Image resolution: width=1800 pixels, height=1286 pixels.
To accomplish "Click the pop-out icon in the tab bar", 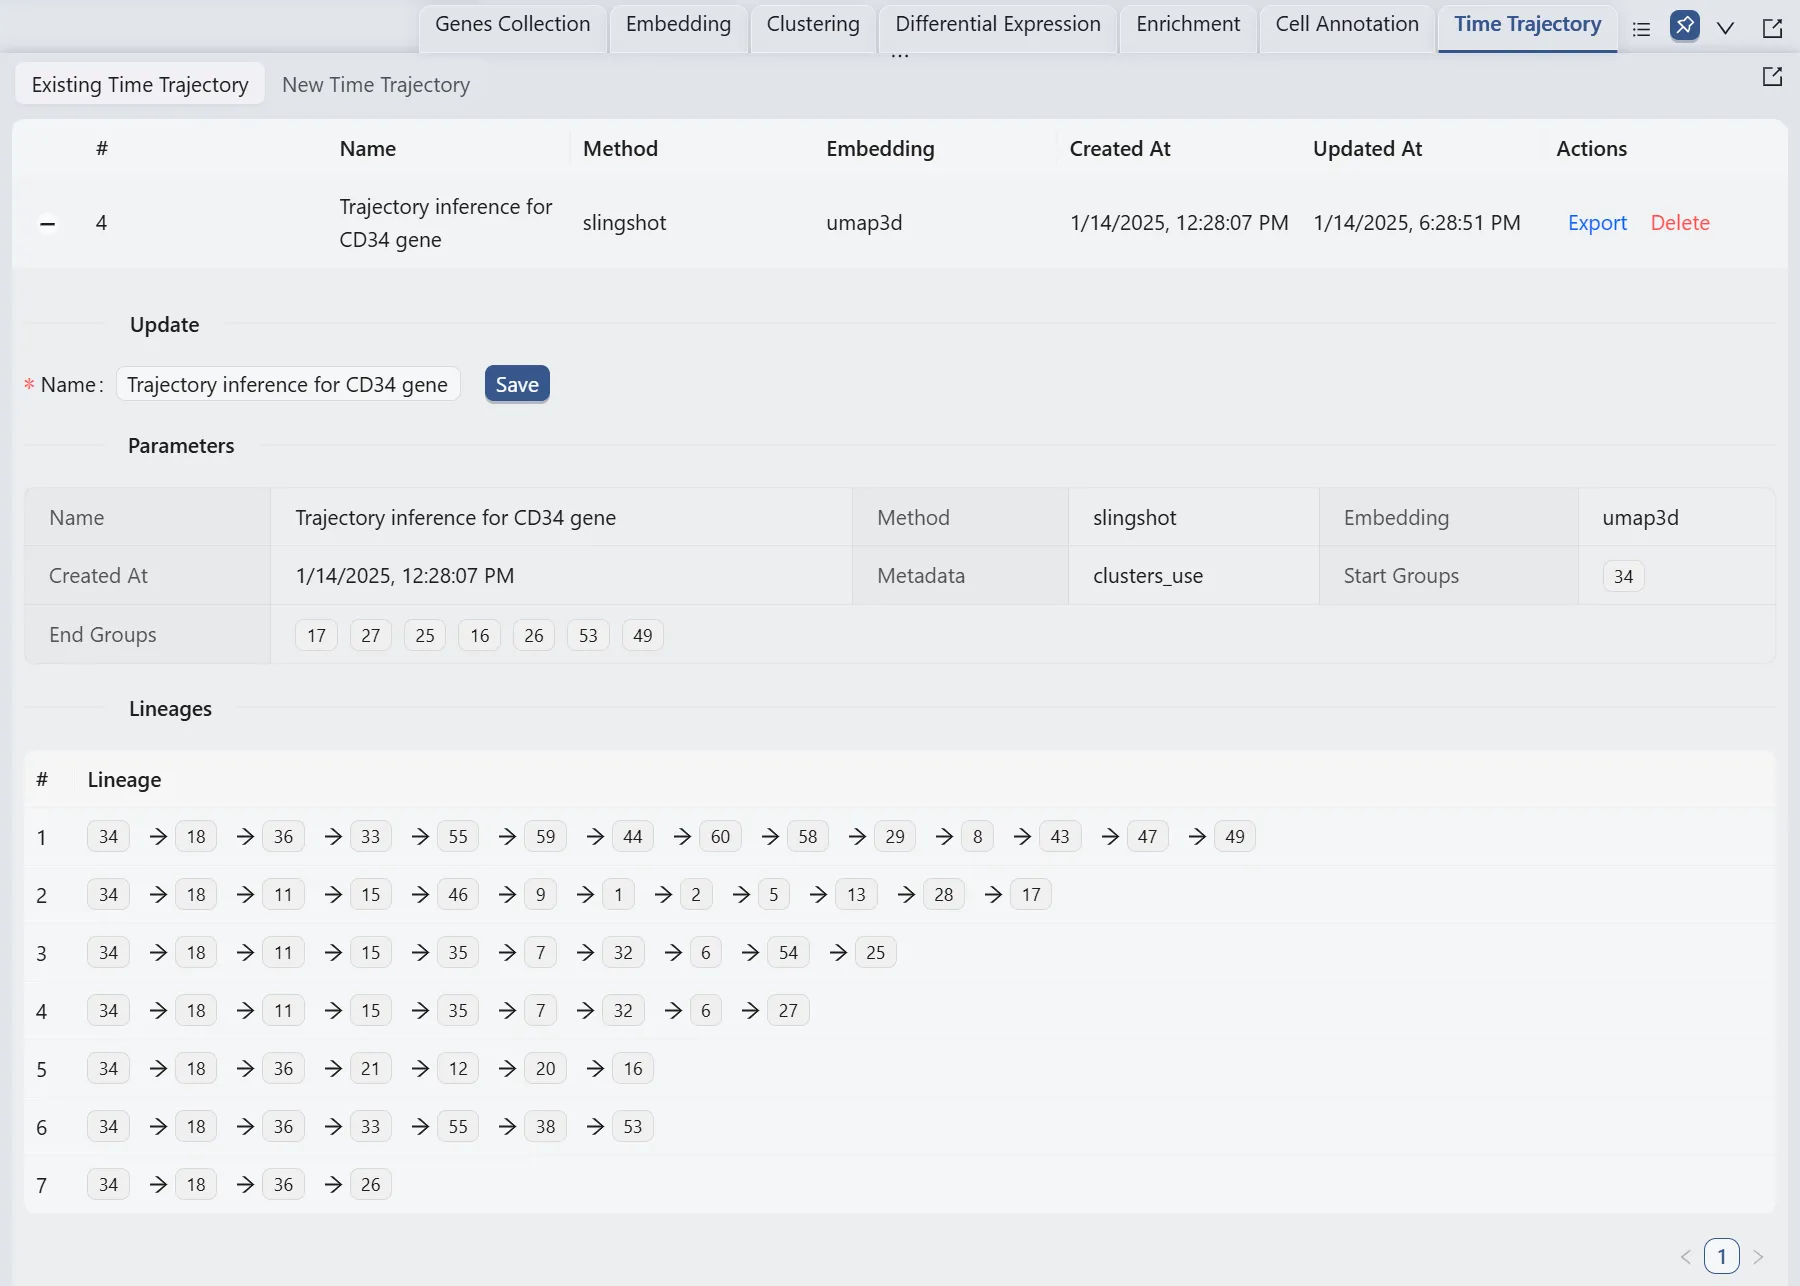I will click(x=1772, y=28).
